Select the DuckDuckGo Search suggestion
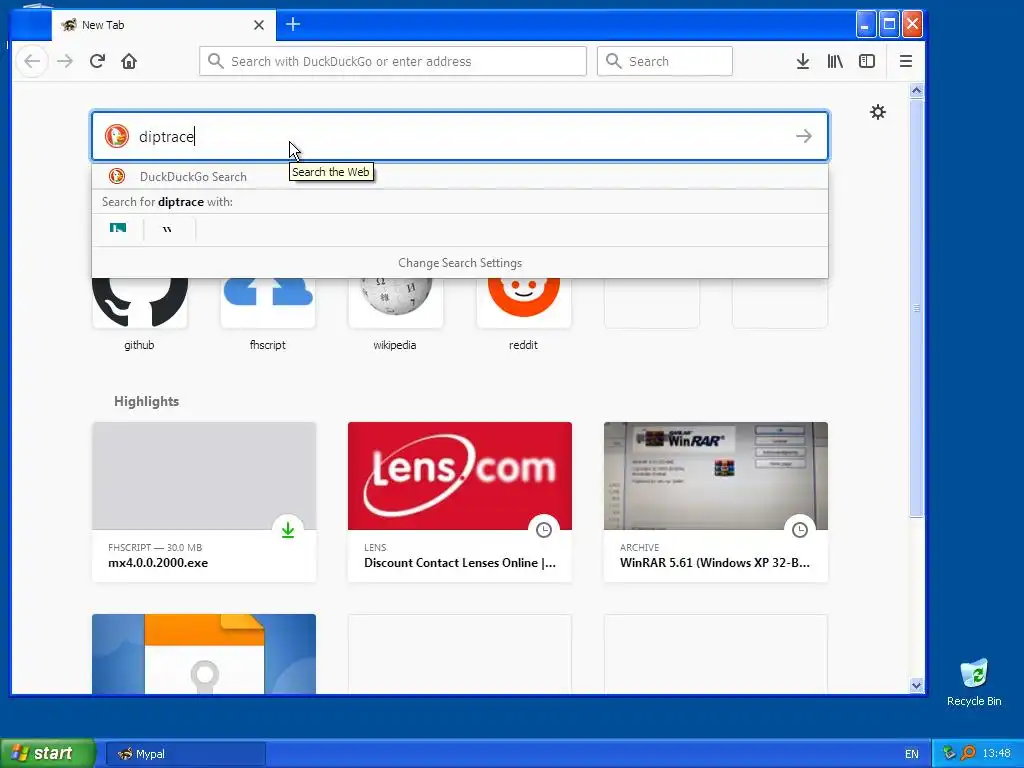1024x768 pixels. [x=460, y=176]
